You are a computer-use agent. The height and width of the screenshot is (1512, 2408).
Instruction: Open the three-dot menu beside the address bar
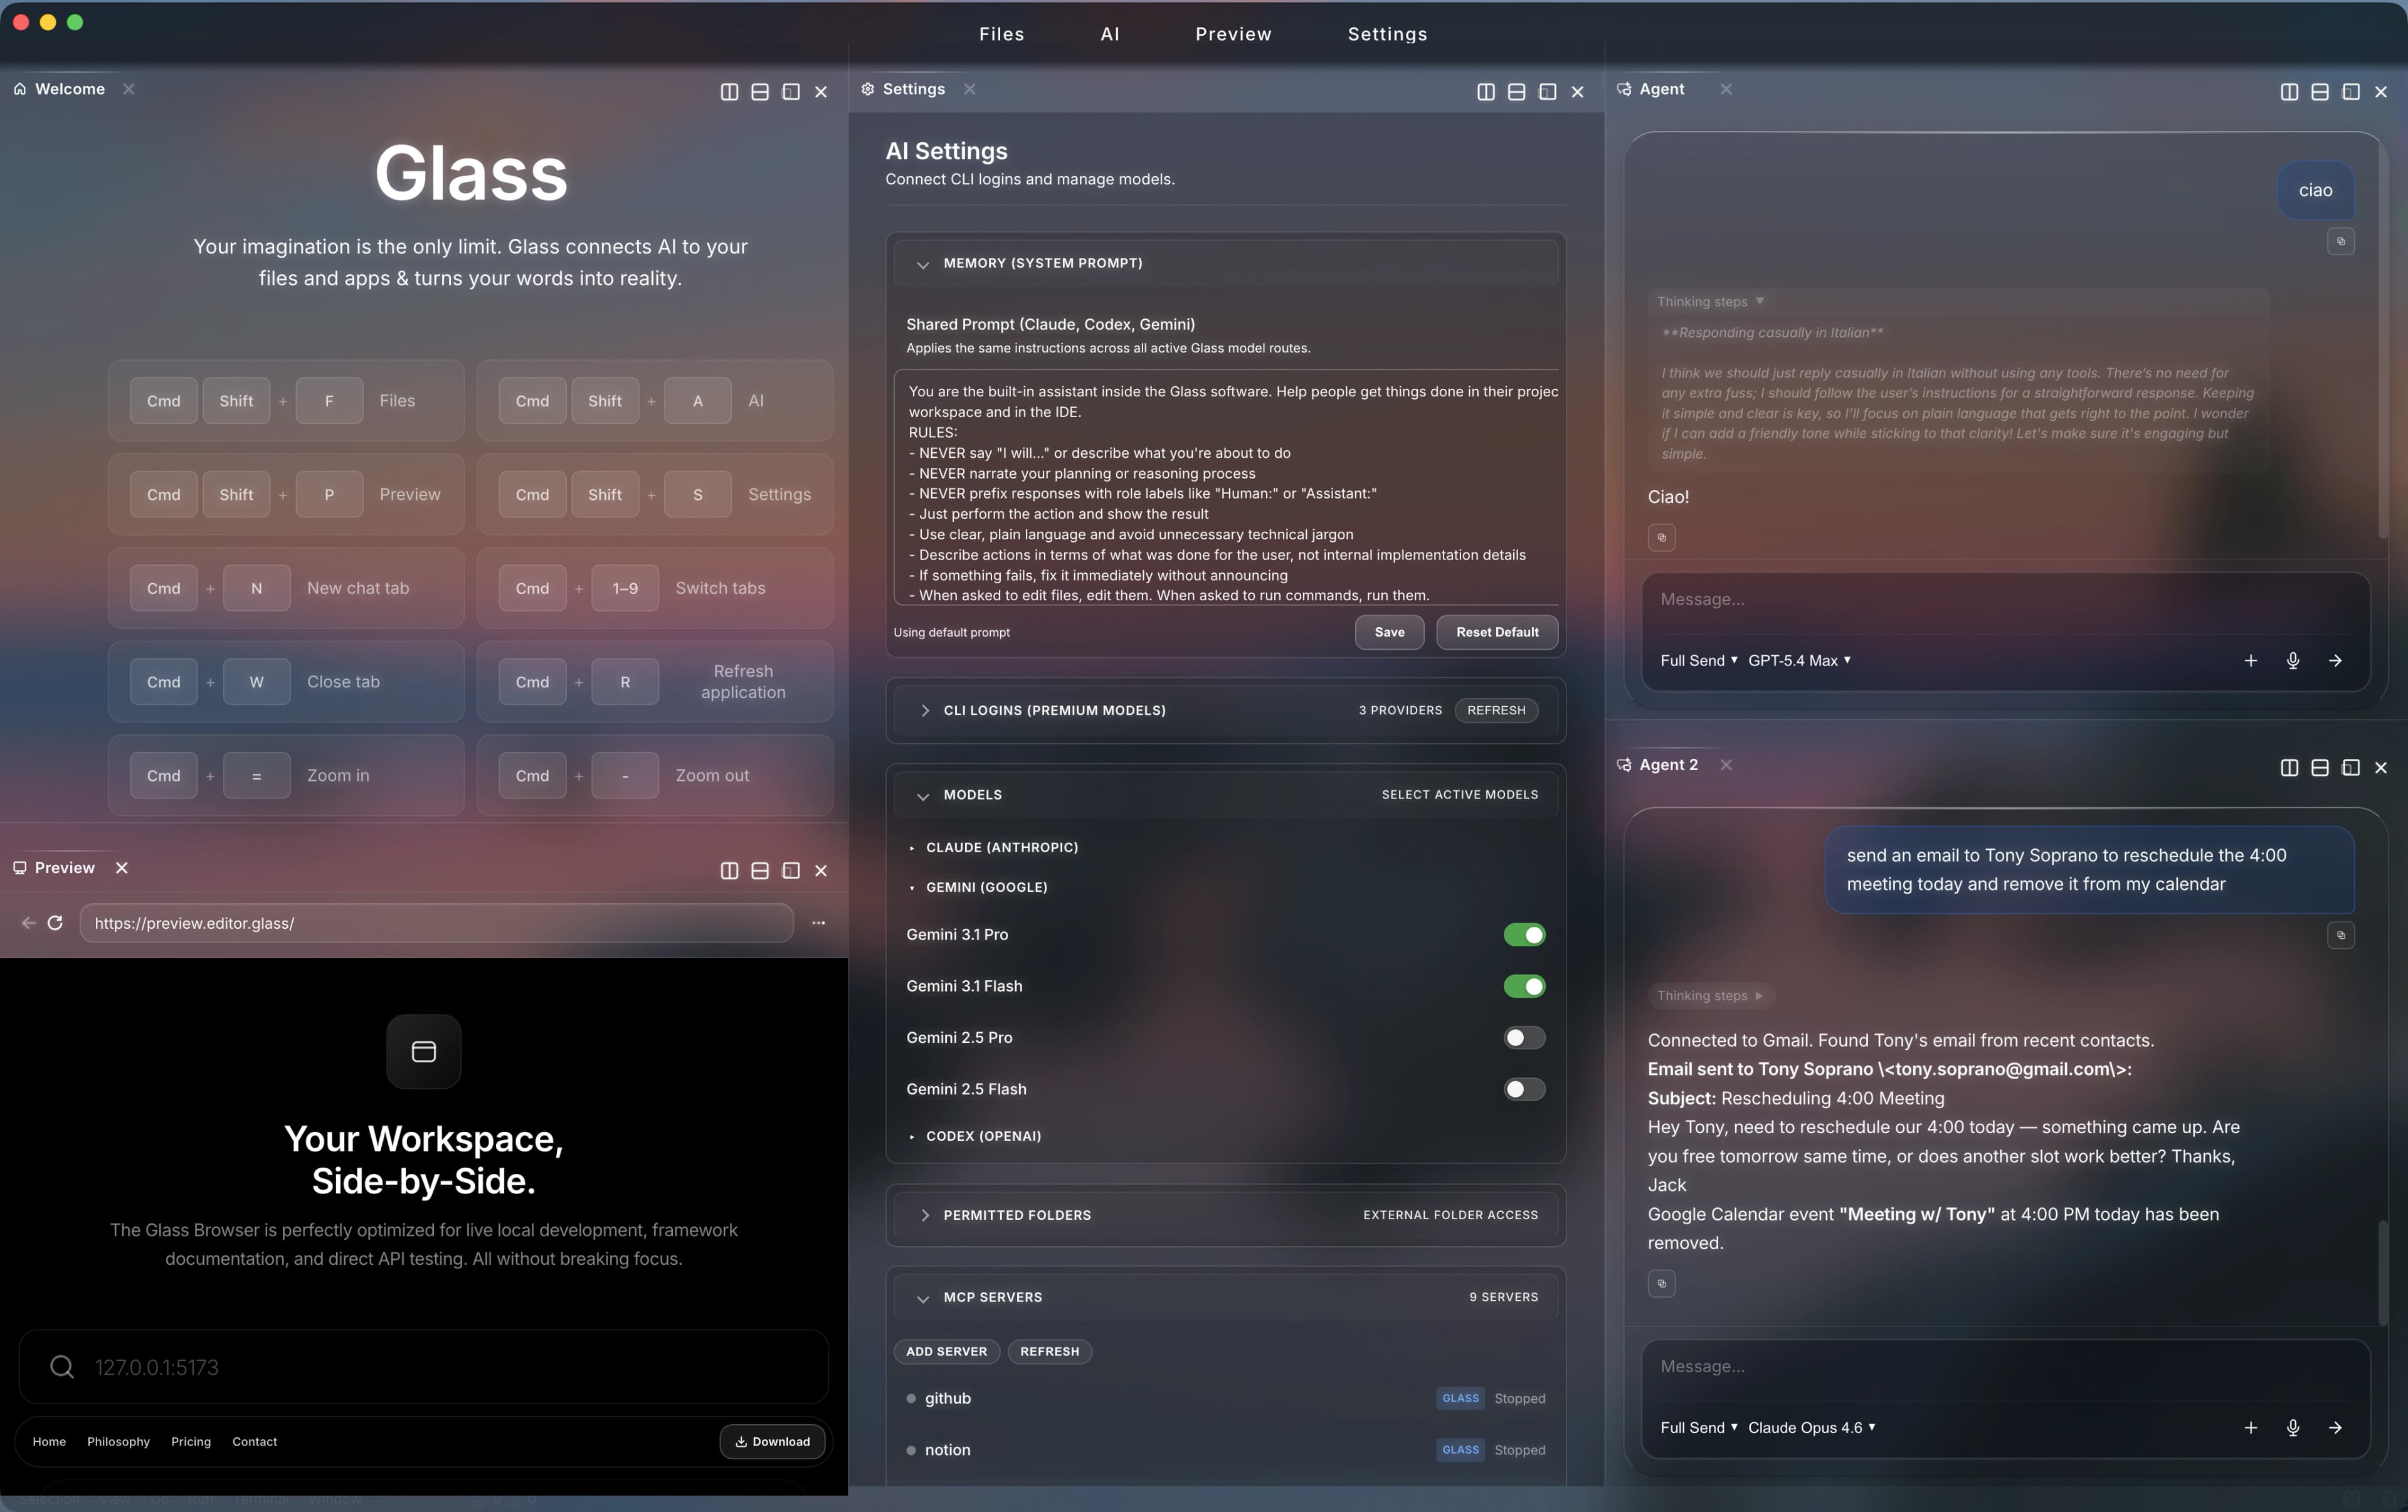pyautogui.click(x=819, y=922)
